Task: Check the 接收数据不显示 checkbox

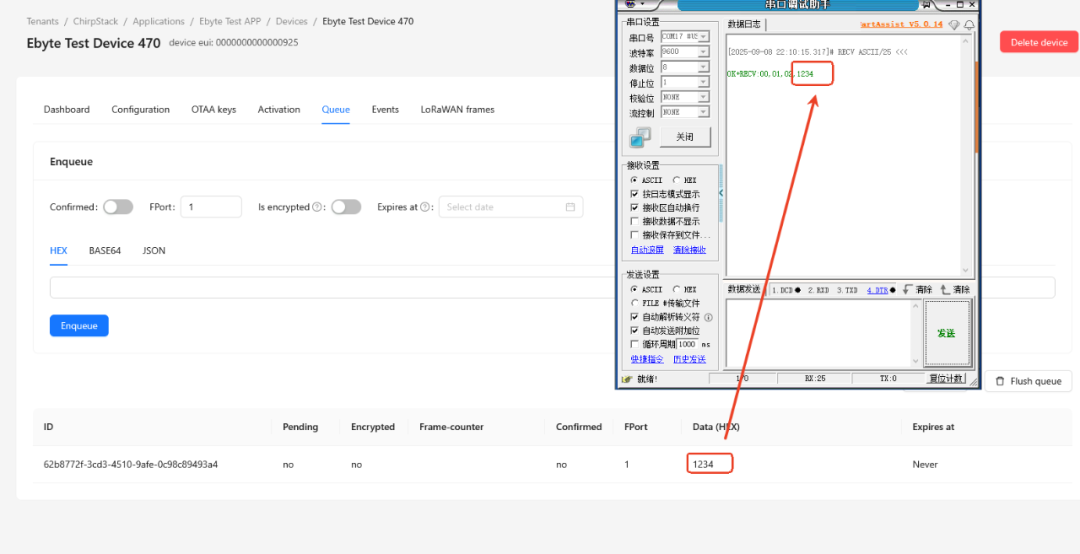Action: pyautogui.click(x=634, y=221)
